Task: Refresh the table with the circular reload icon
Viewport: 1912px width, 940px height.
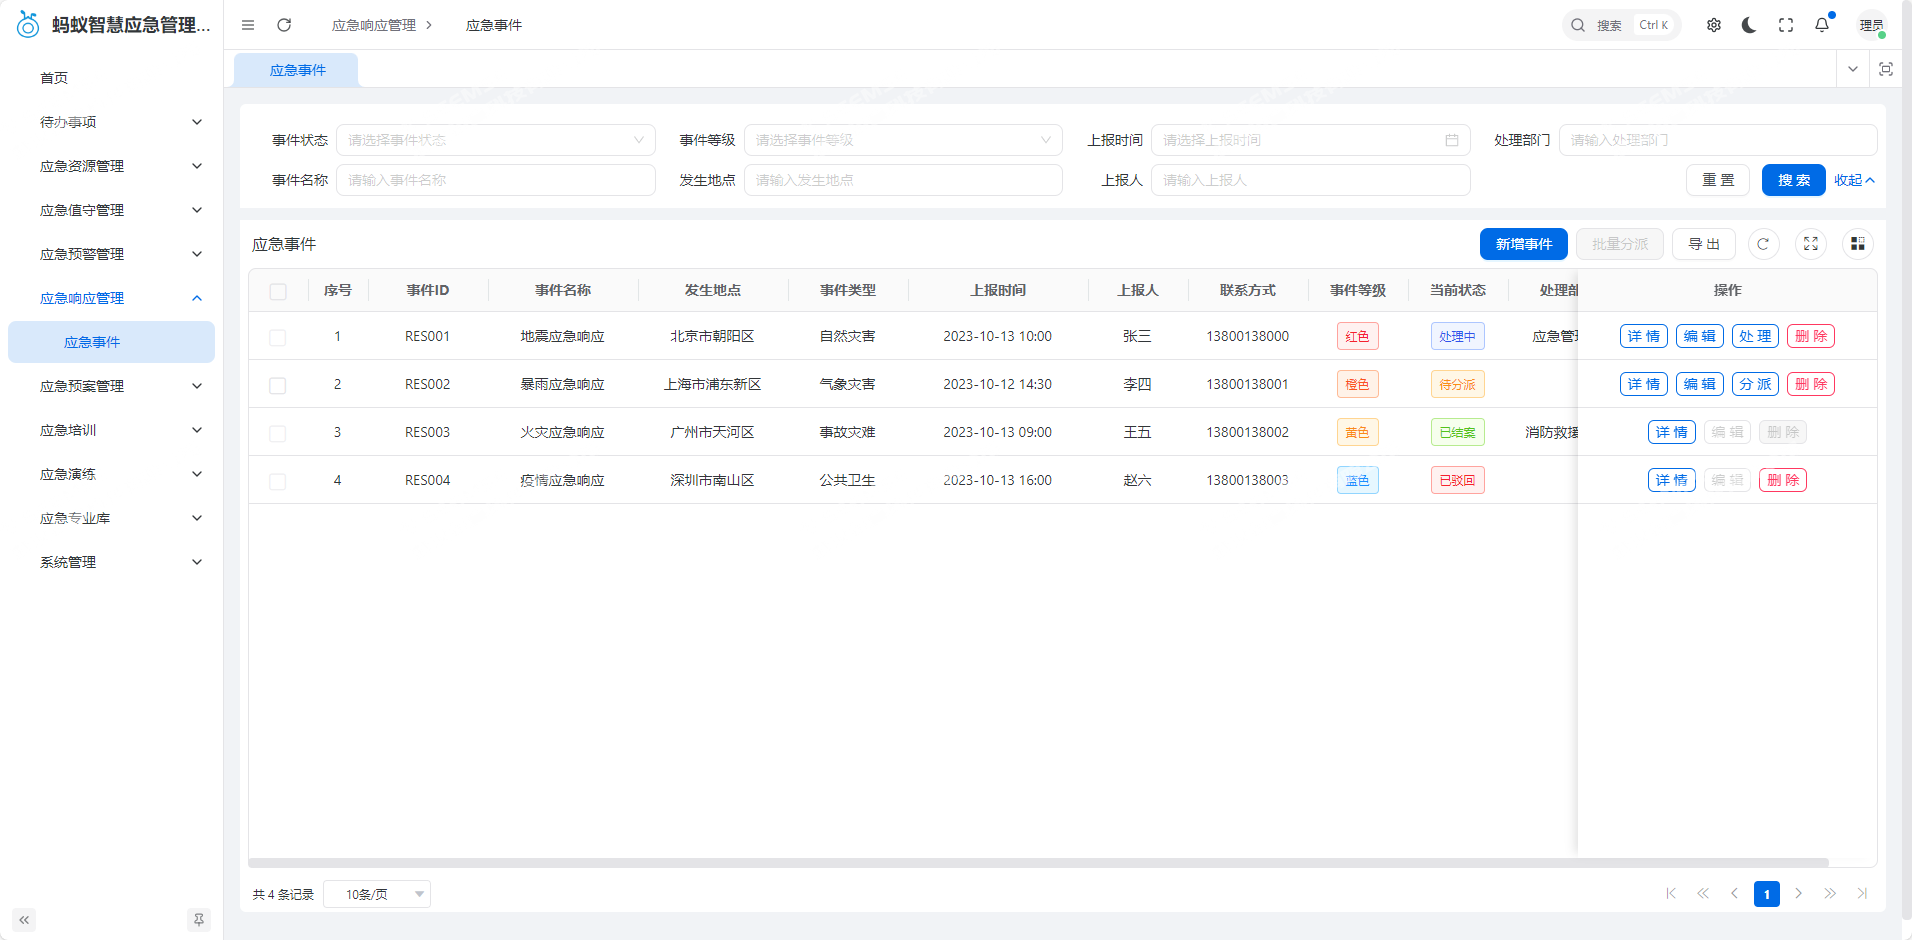Action: 1763,244
